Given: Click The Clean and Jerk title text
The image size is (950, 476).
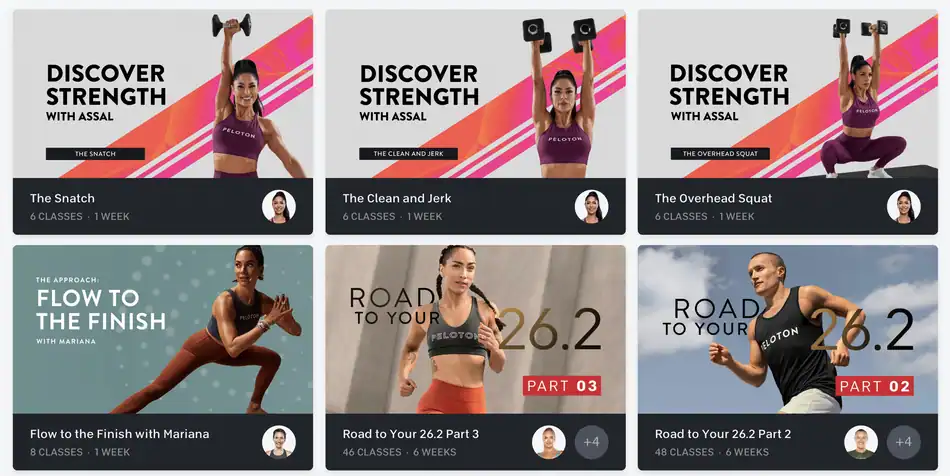Looking at the screenshot, I should [397, 198].
